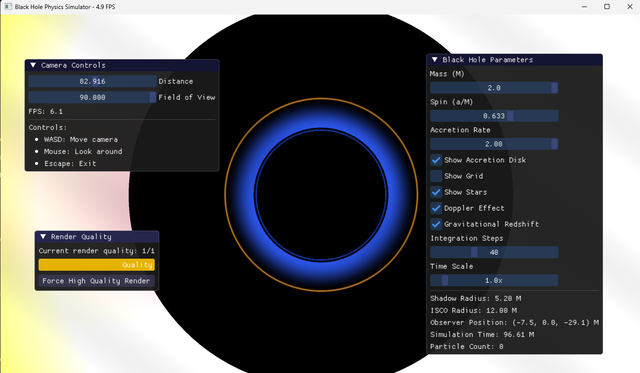Click the 'WASD: Move camera' hint
640x373 pixels.
[81, 140]
